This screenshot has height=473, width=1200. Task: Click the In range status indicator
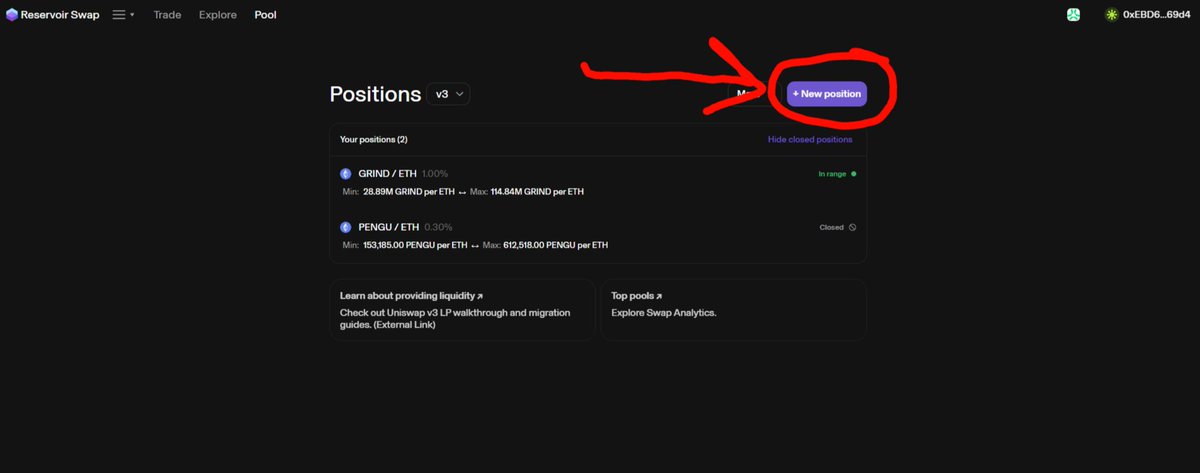[837, 174]
